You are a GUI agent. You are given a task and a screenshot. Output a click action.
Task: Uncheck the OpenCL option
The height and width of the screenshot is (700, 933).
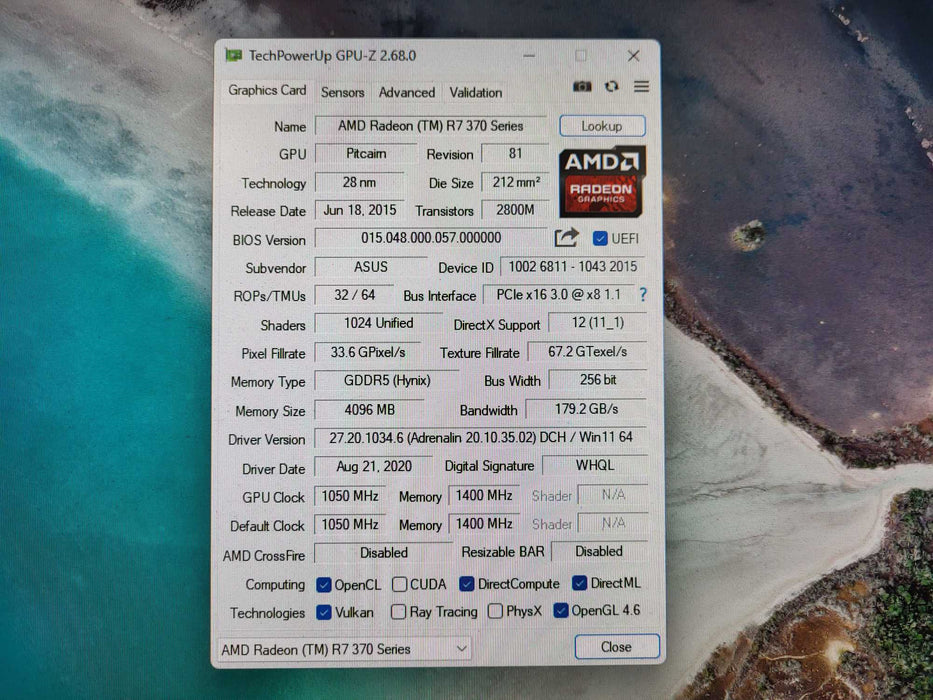322,584
